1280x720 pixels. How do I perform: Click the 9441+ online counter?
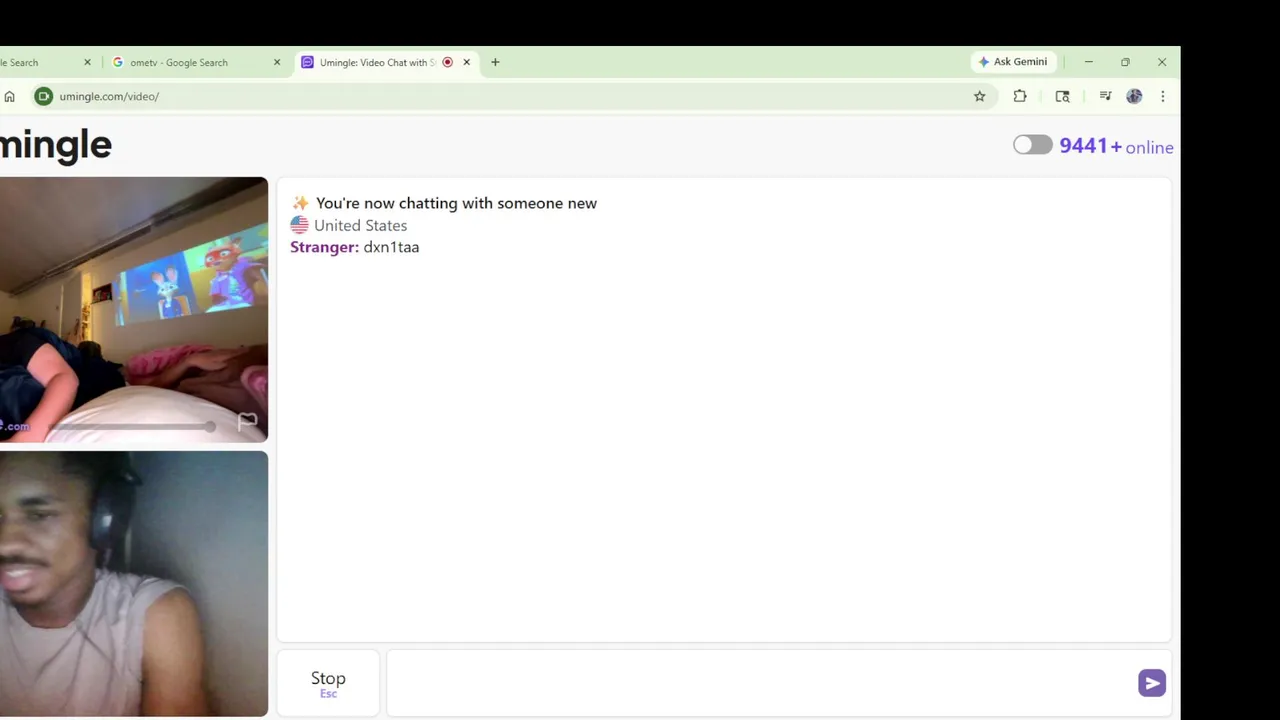[1116, 146]
